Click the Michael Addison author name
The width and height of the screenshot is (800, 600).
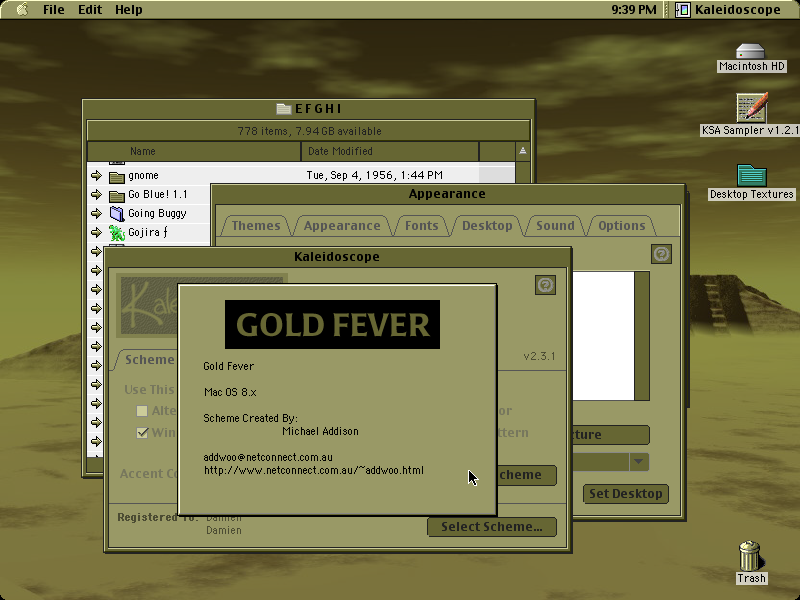pyautogui.click(x=320, y=431)
